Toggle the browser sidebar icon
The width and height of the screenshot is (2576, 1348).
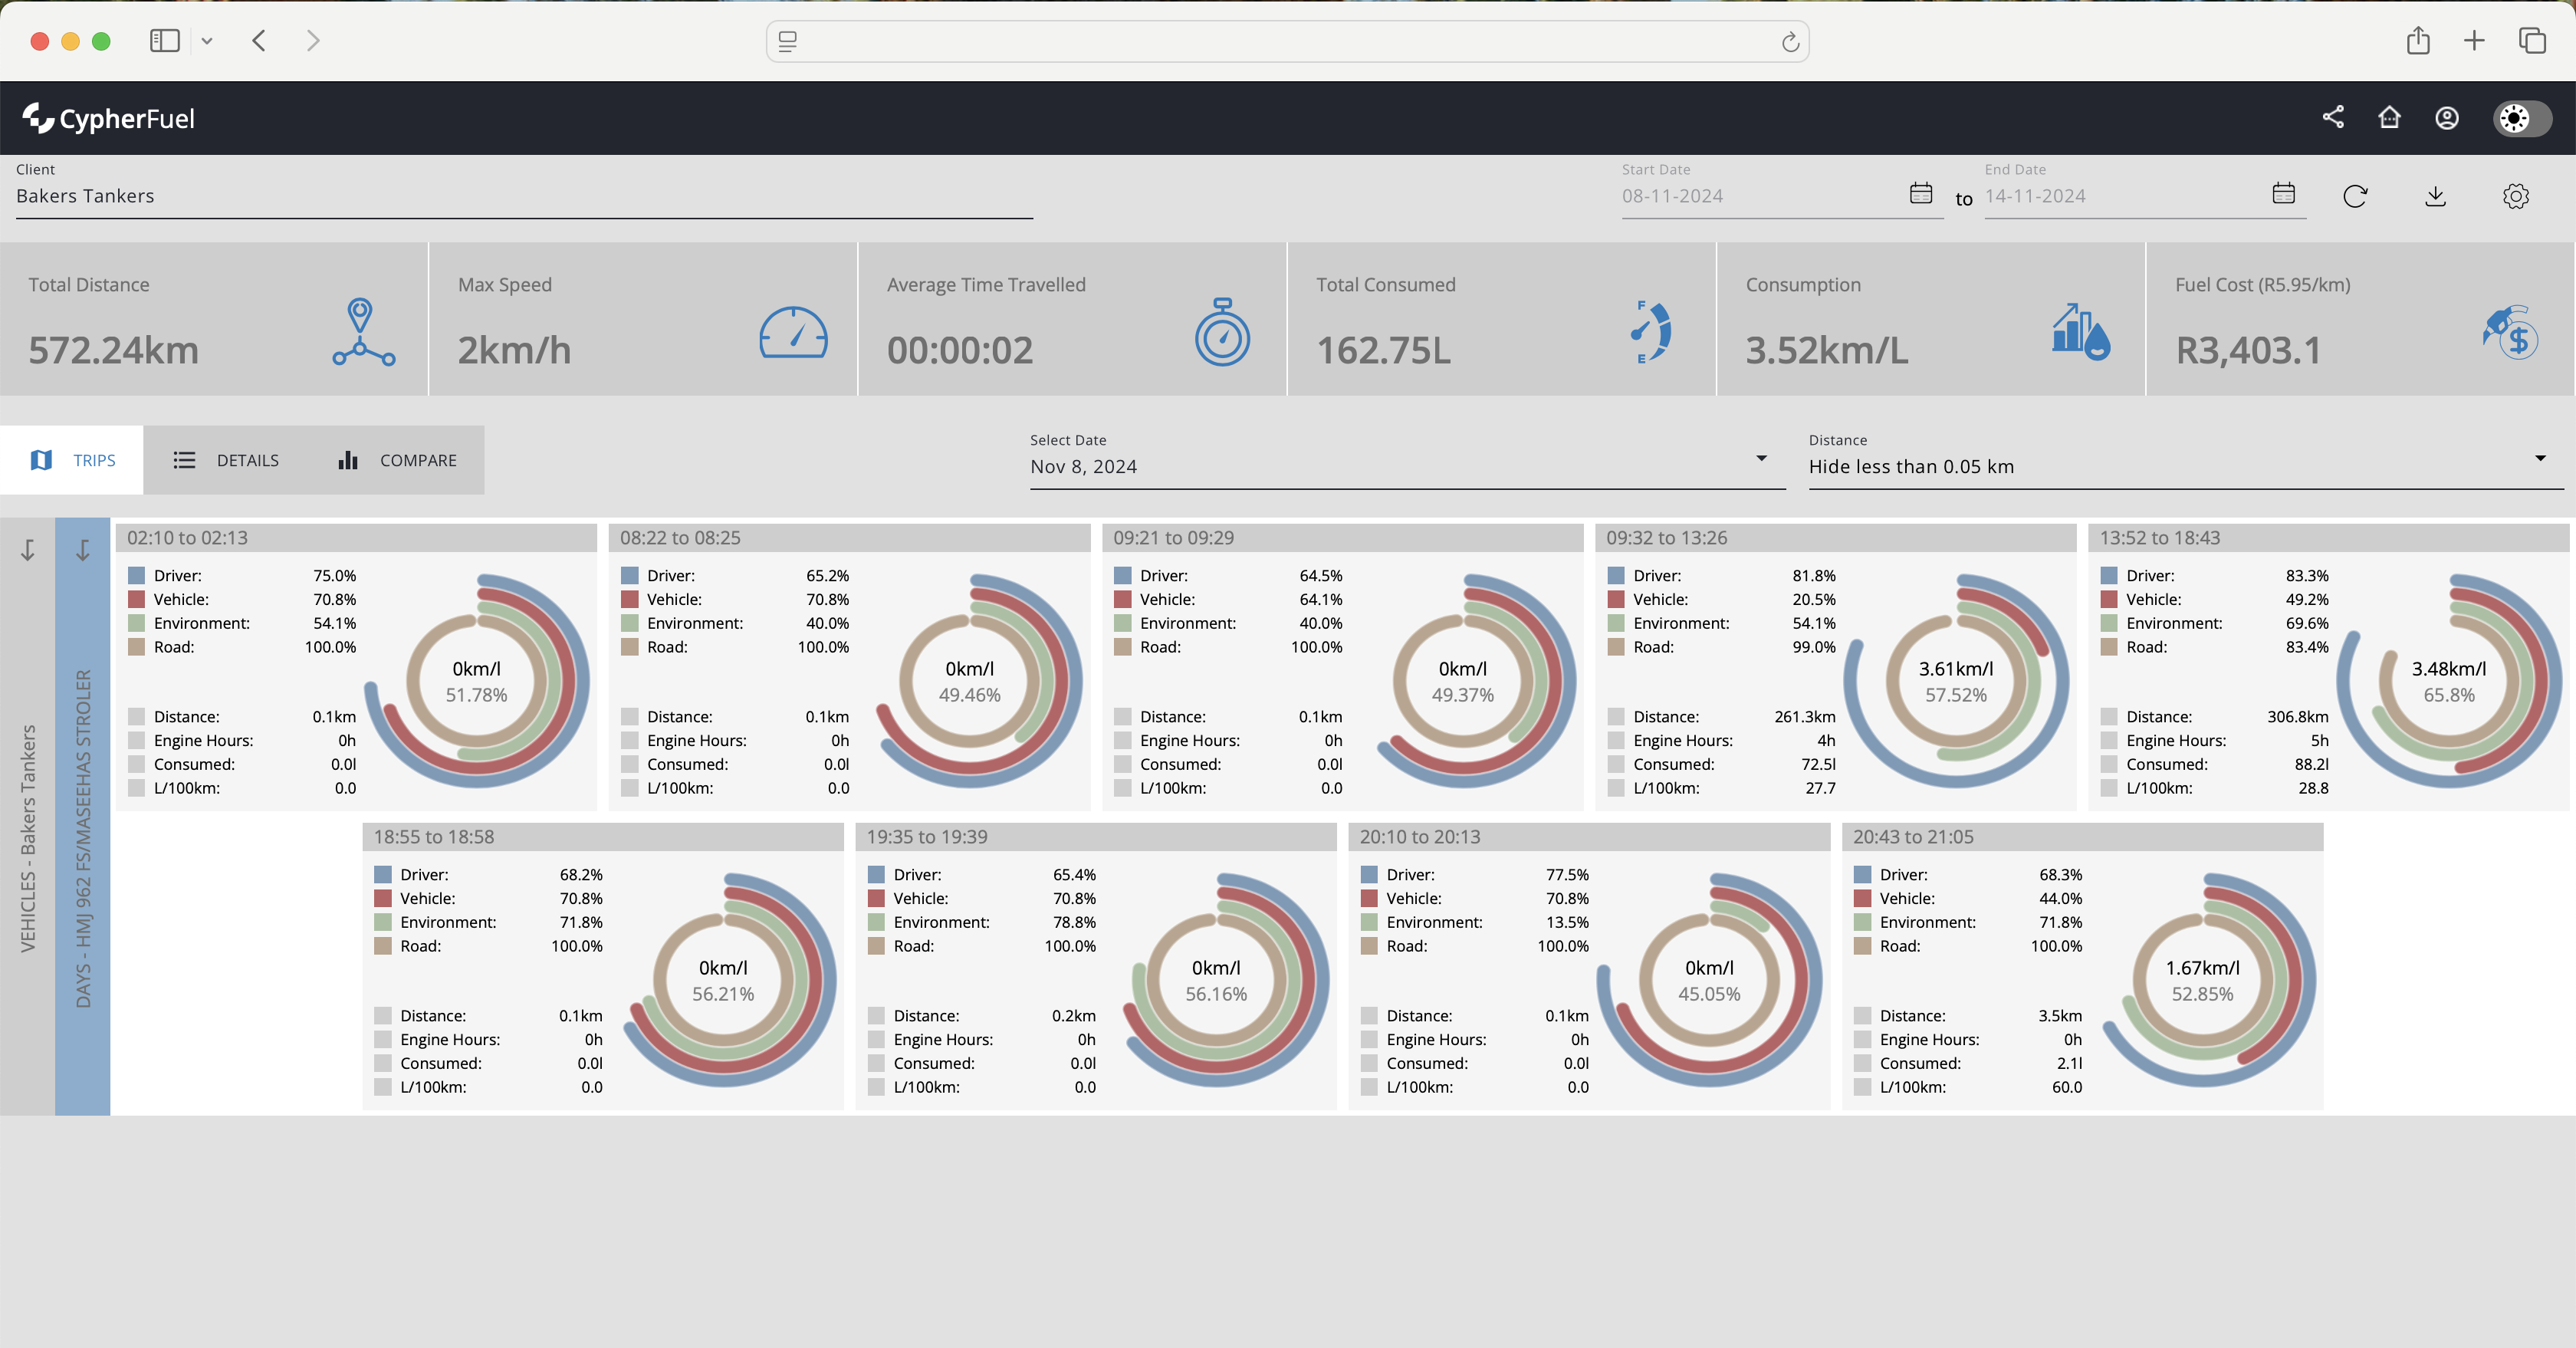tap(164, 41)
